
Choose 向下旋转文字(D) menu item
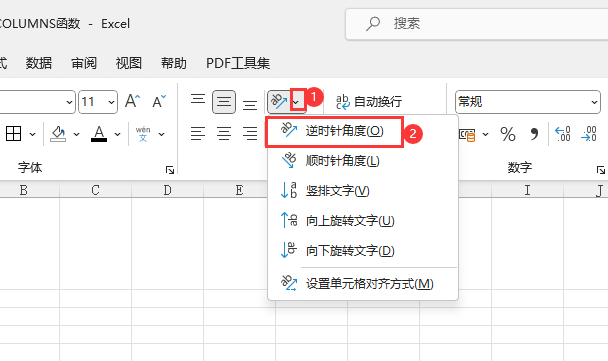click(363, 250)
